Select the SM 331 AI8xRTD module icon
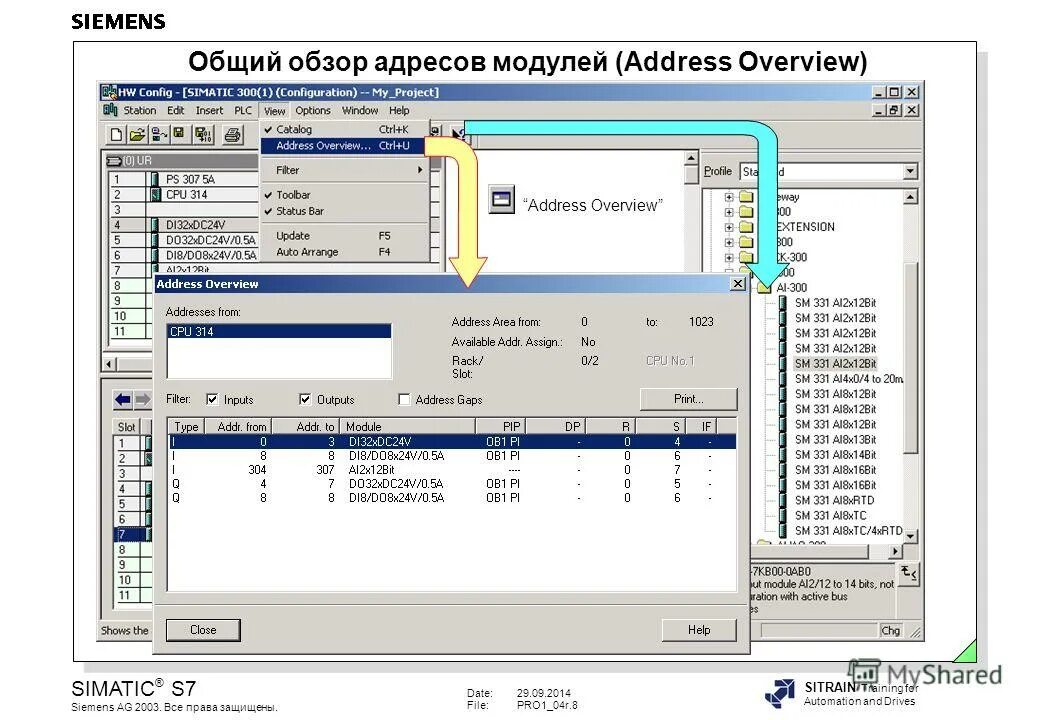 (x=835, y=498)
